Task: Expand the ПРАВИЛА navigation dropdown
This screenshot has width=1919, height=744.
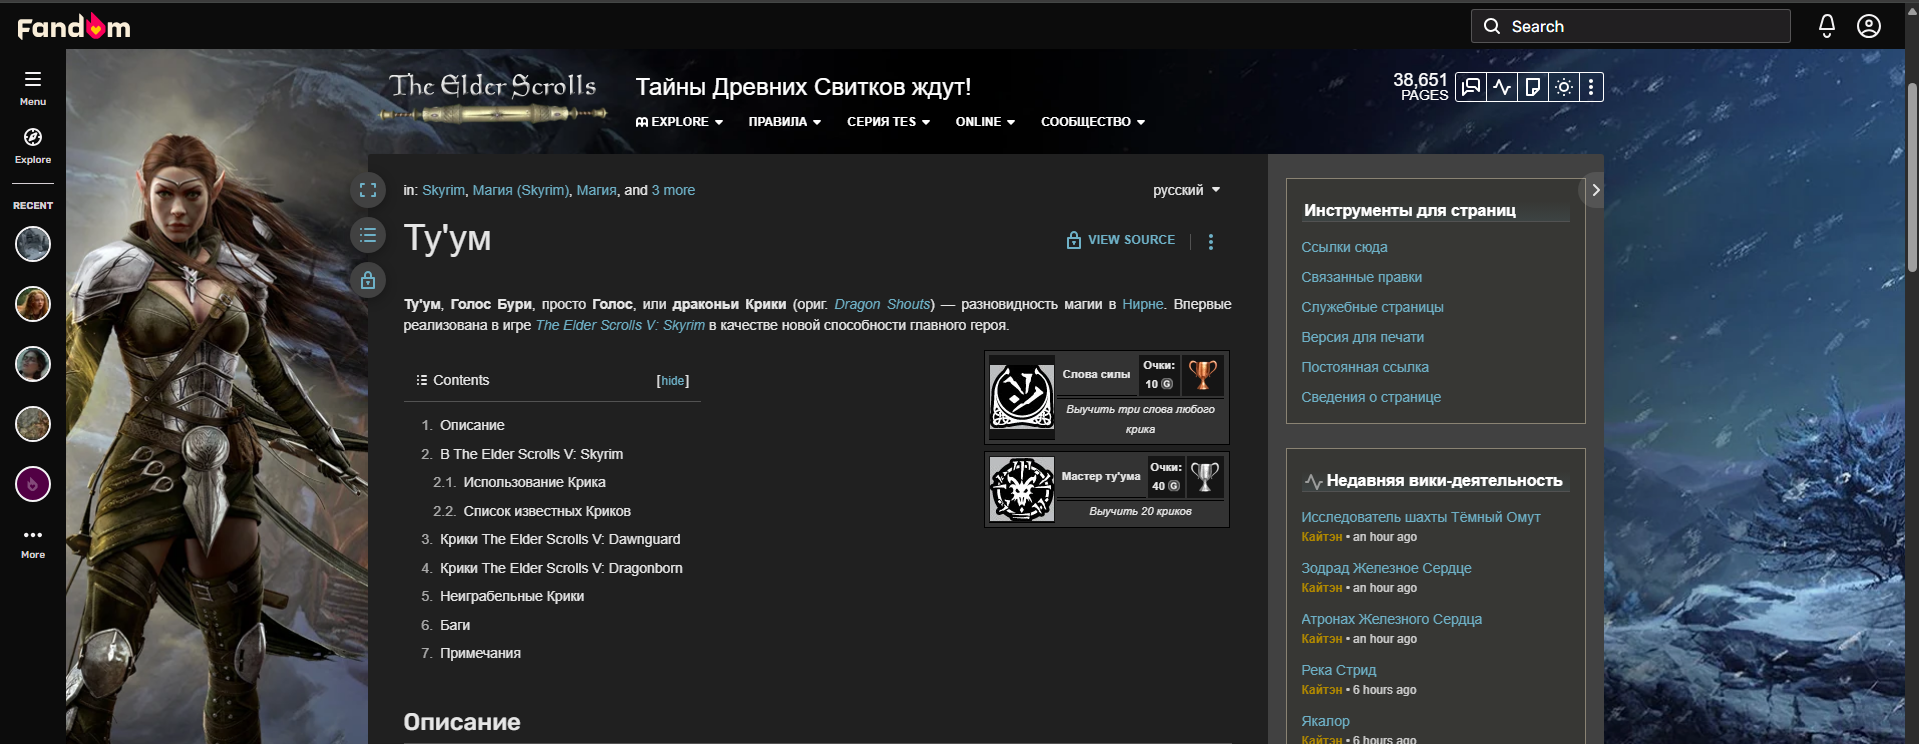Action: tap(785, 122)
